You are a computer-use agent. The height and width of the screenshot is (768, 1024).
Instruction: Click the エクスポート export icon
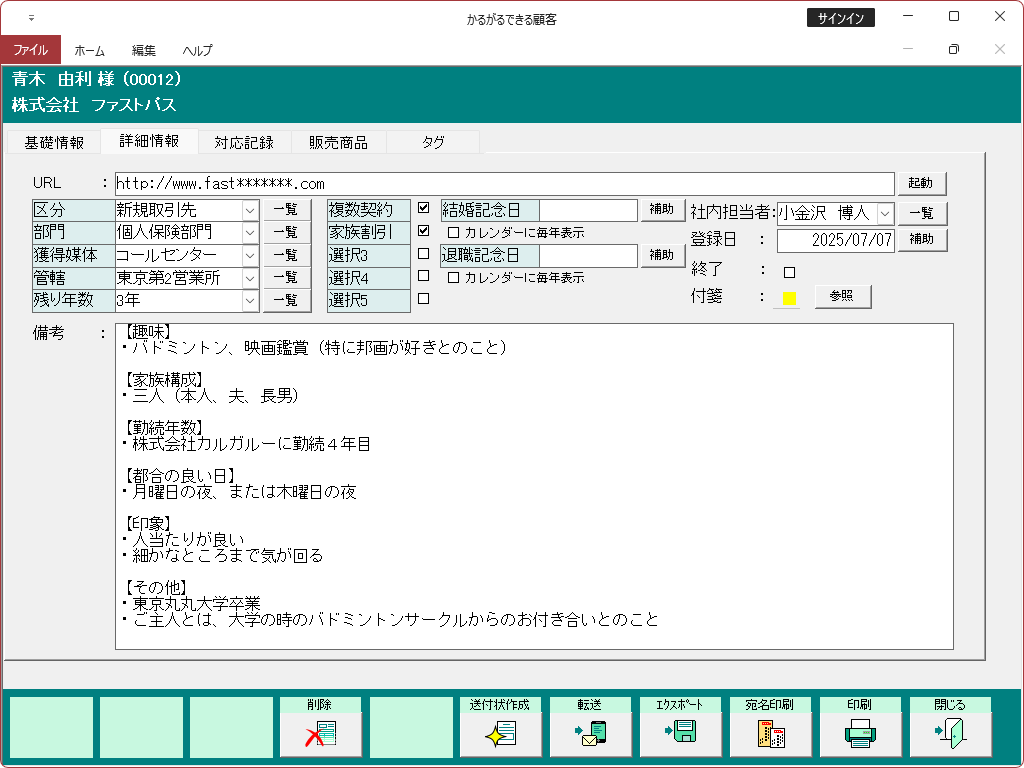[680, 734]
